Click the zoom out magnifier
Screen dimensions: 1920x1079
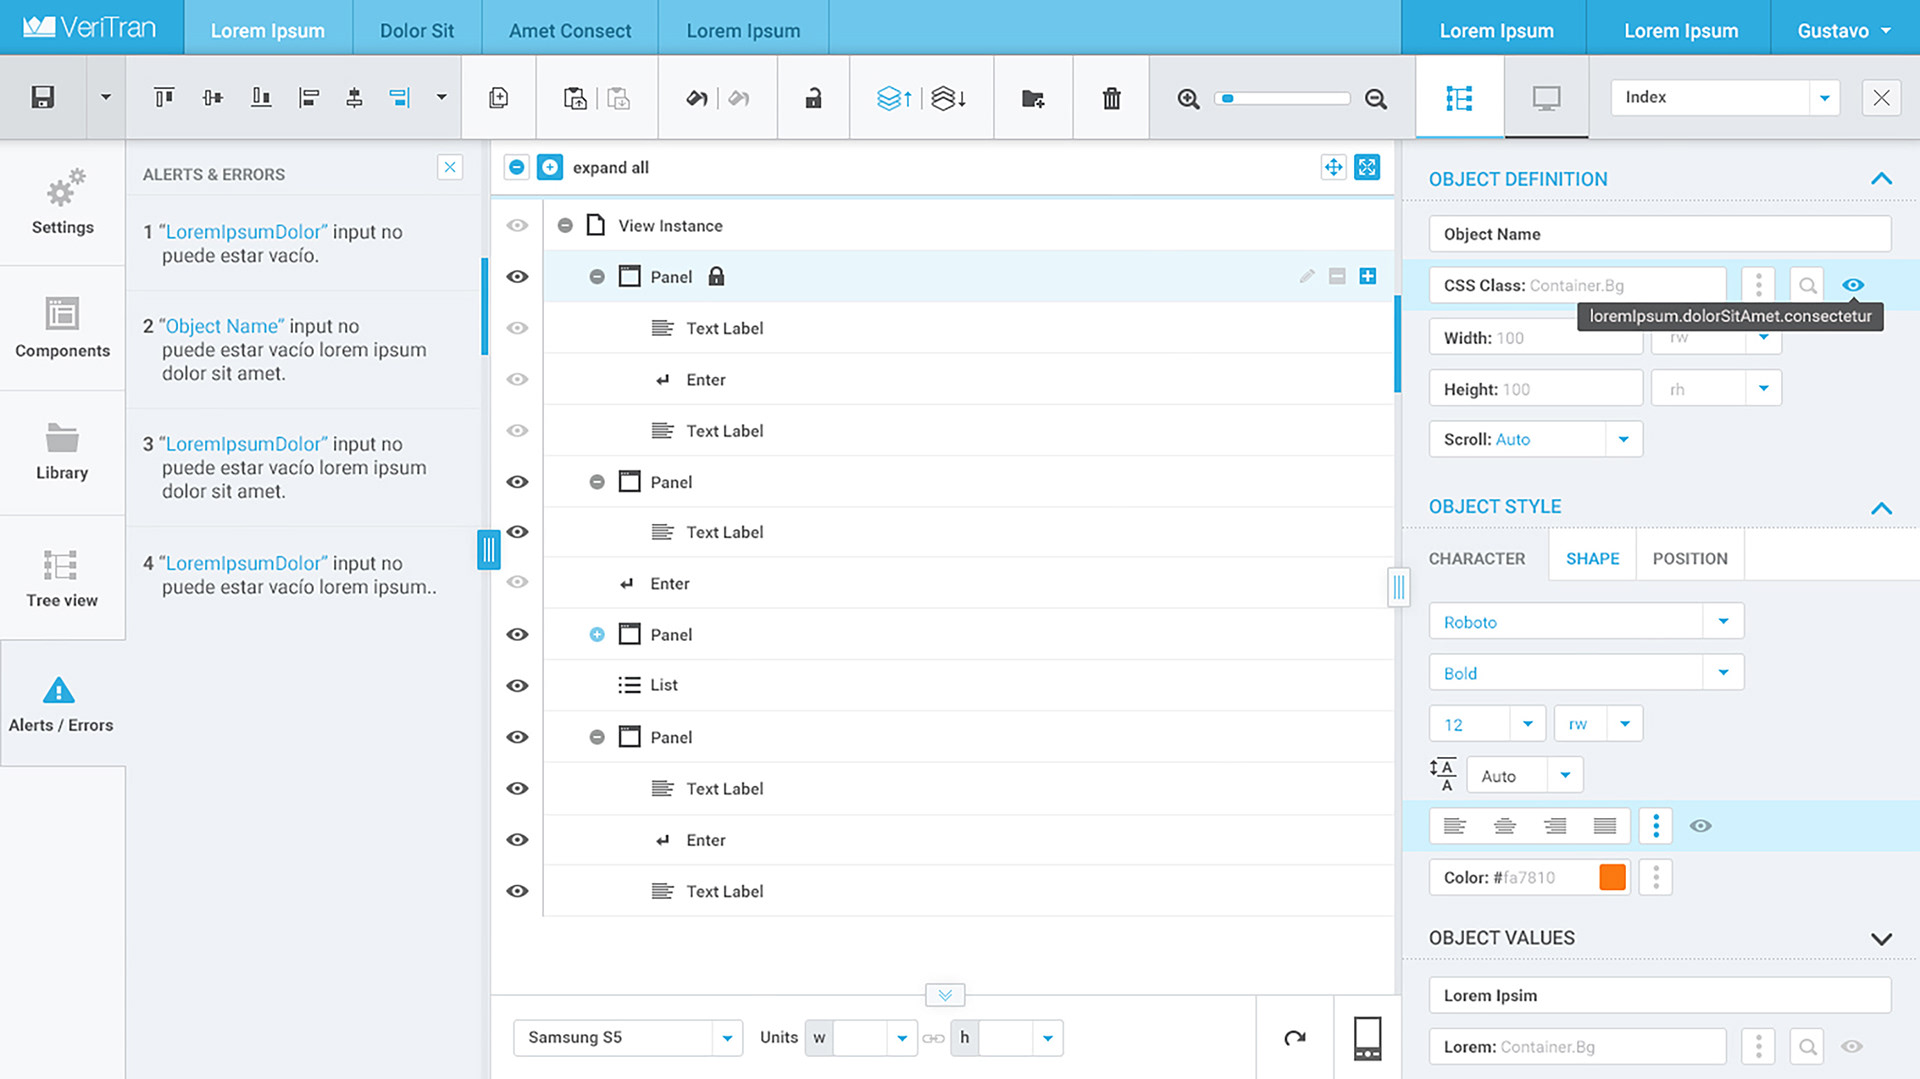1376,98
